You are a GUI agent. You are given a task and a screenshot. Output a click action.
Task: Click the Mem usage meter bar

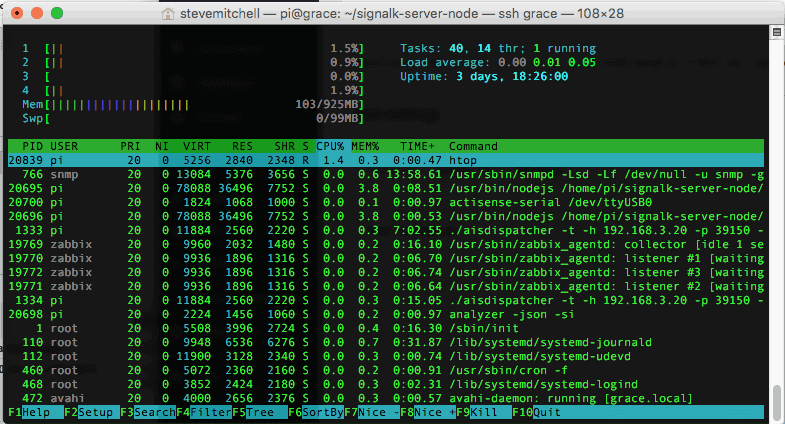click(193, 105)
